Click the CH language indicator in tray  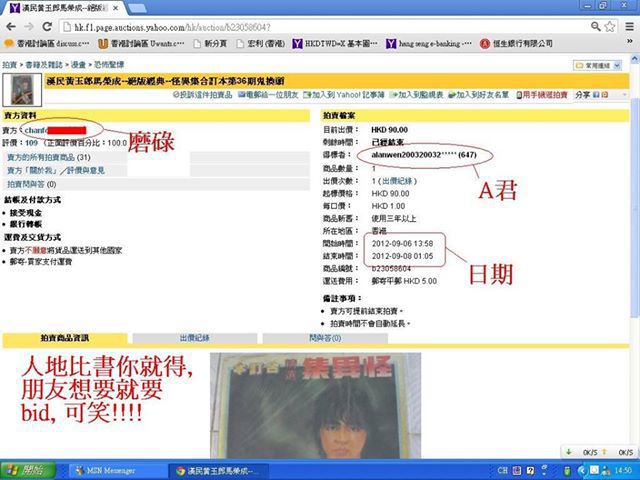pyautogui.click(x=502, y=471)
